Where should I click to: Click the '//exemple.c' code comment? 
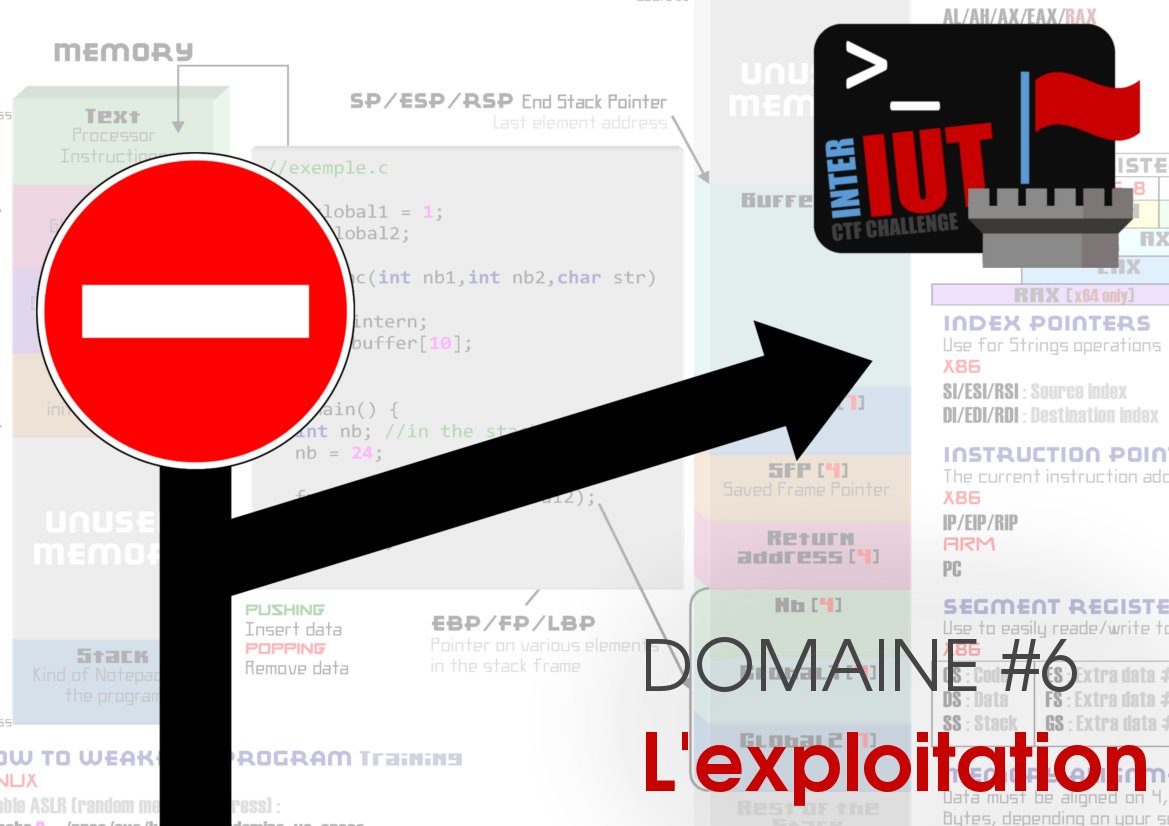(327, 168)
